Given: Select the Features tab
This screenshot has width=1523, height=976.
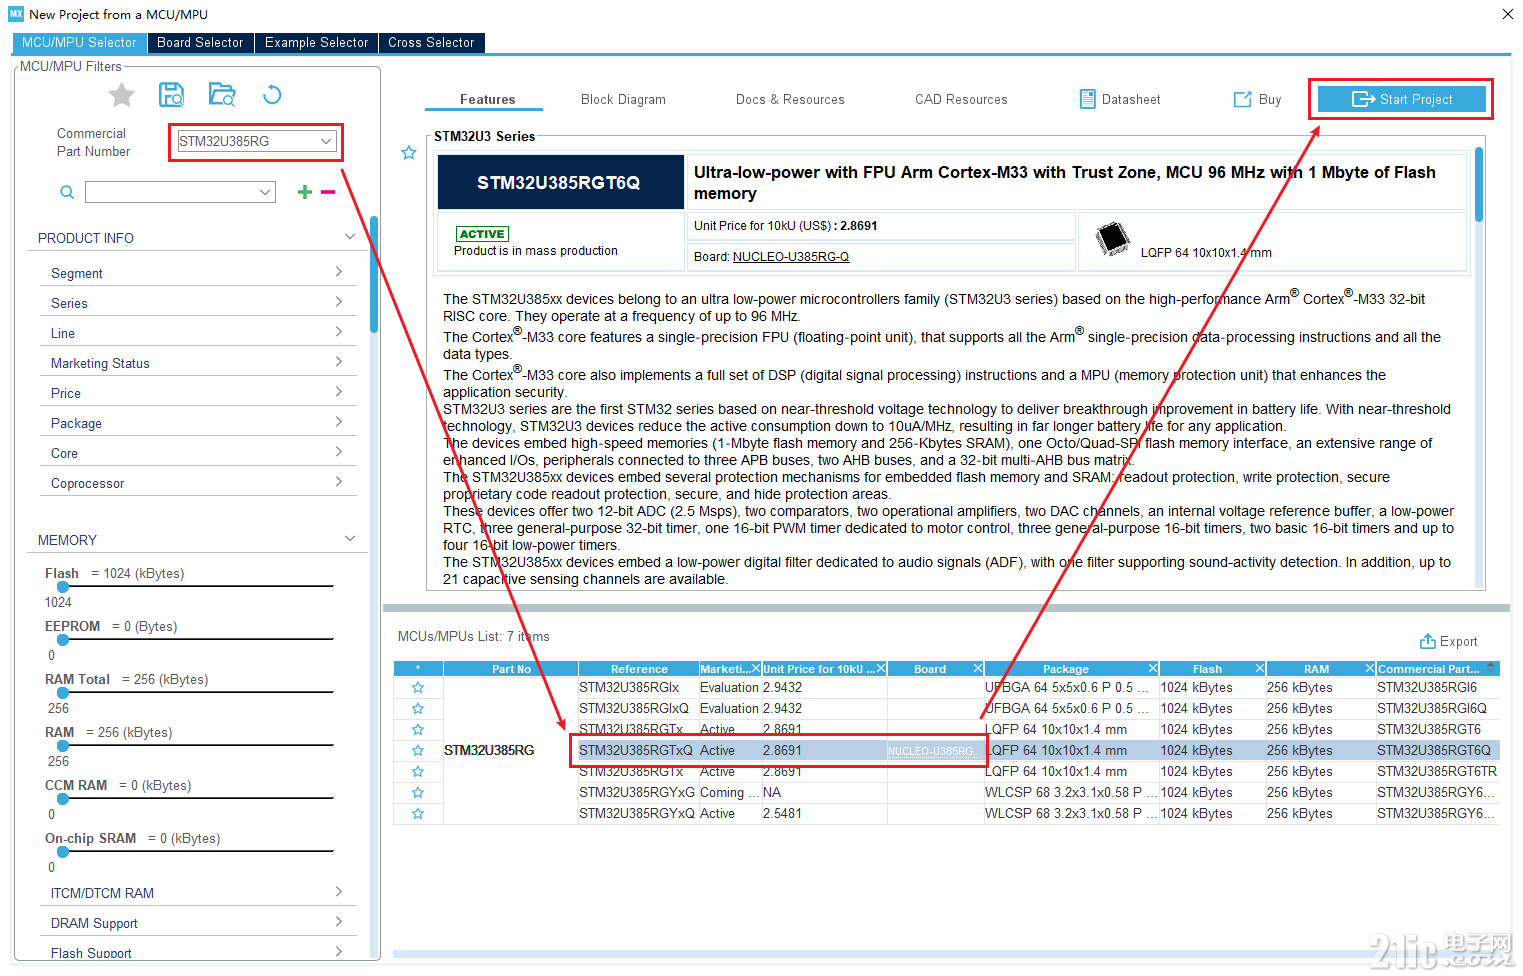Looking at the screenshot, I should [487, 99].
